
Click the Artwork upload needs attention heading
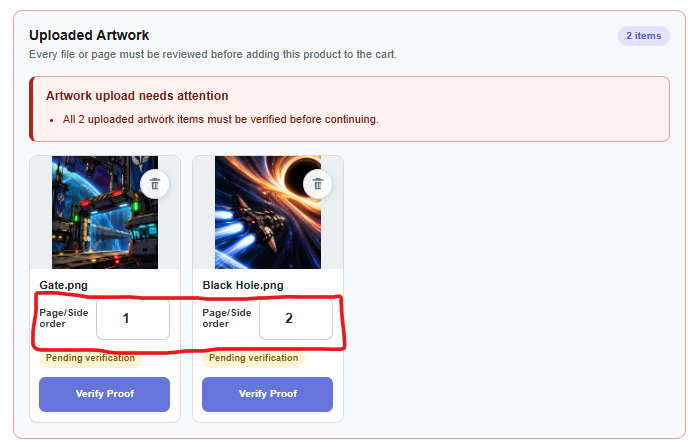click(x=137, y=96)
